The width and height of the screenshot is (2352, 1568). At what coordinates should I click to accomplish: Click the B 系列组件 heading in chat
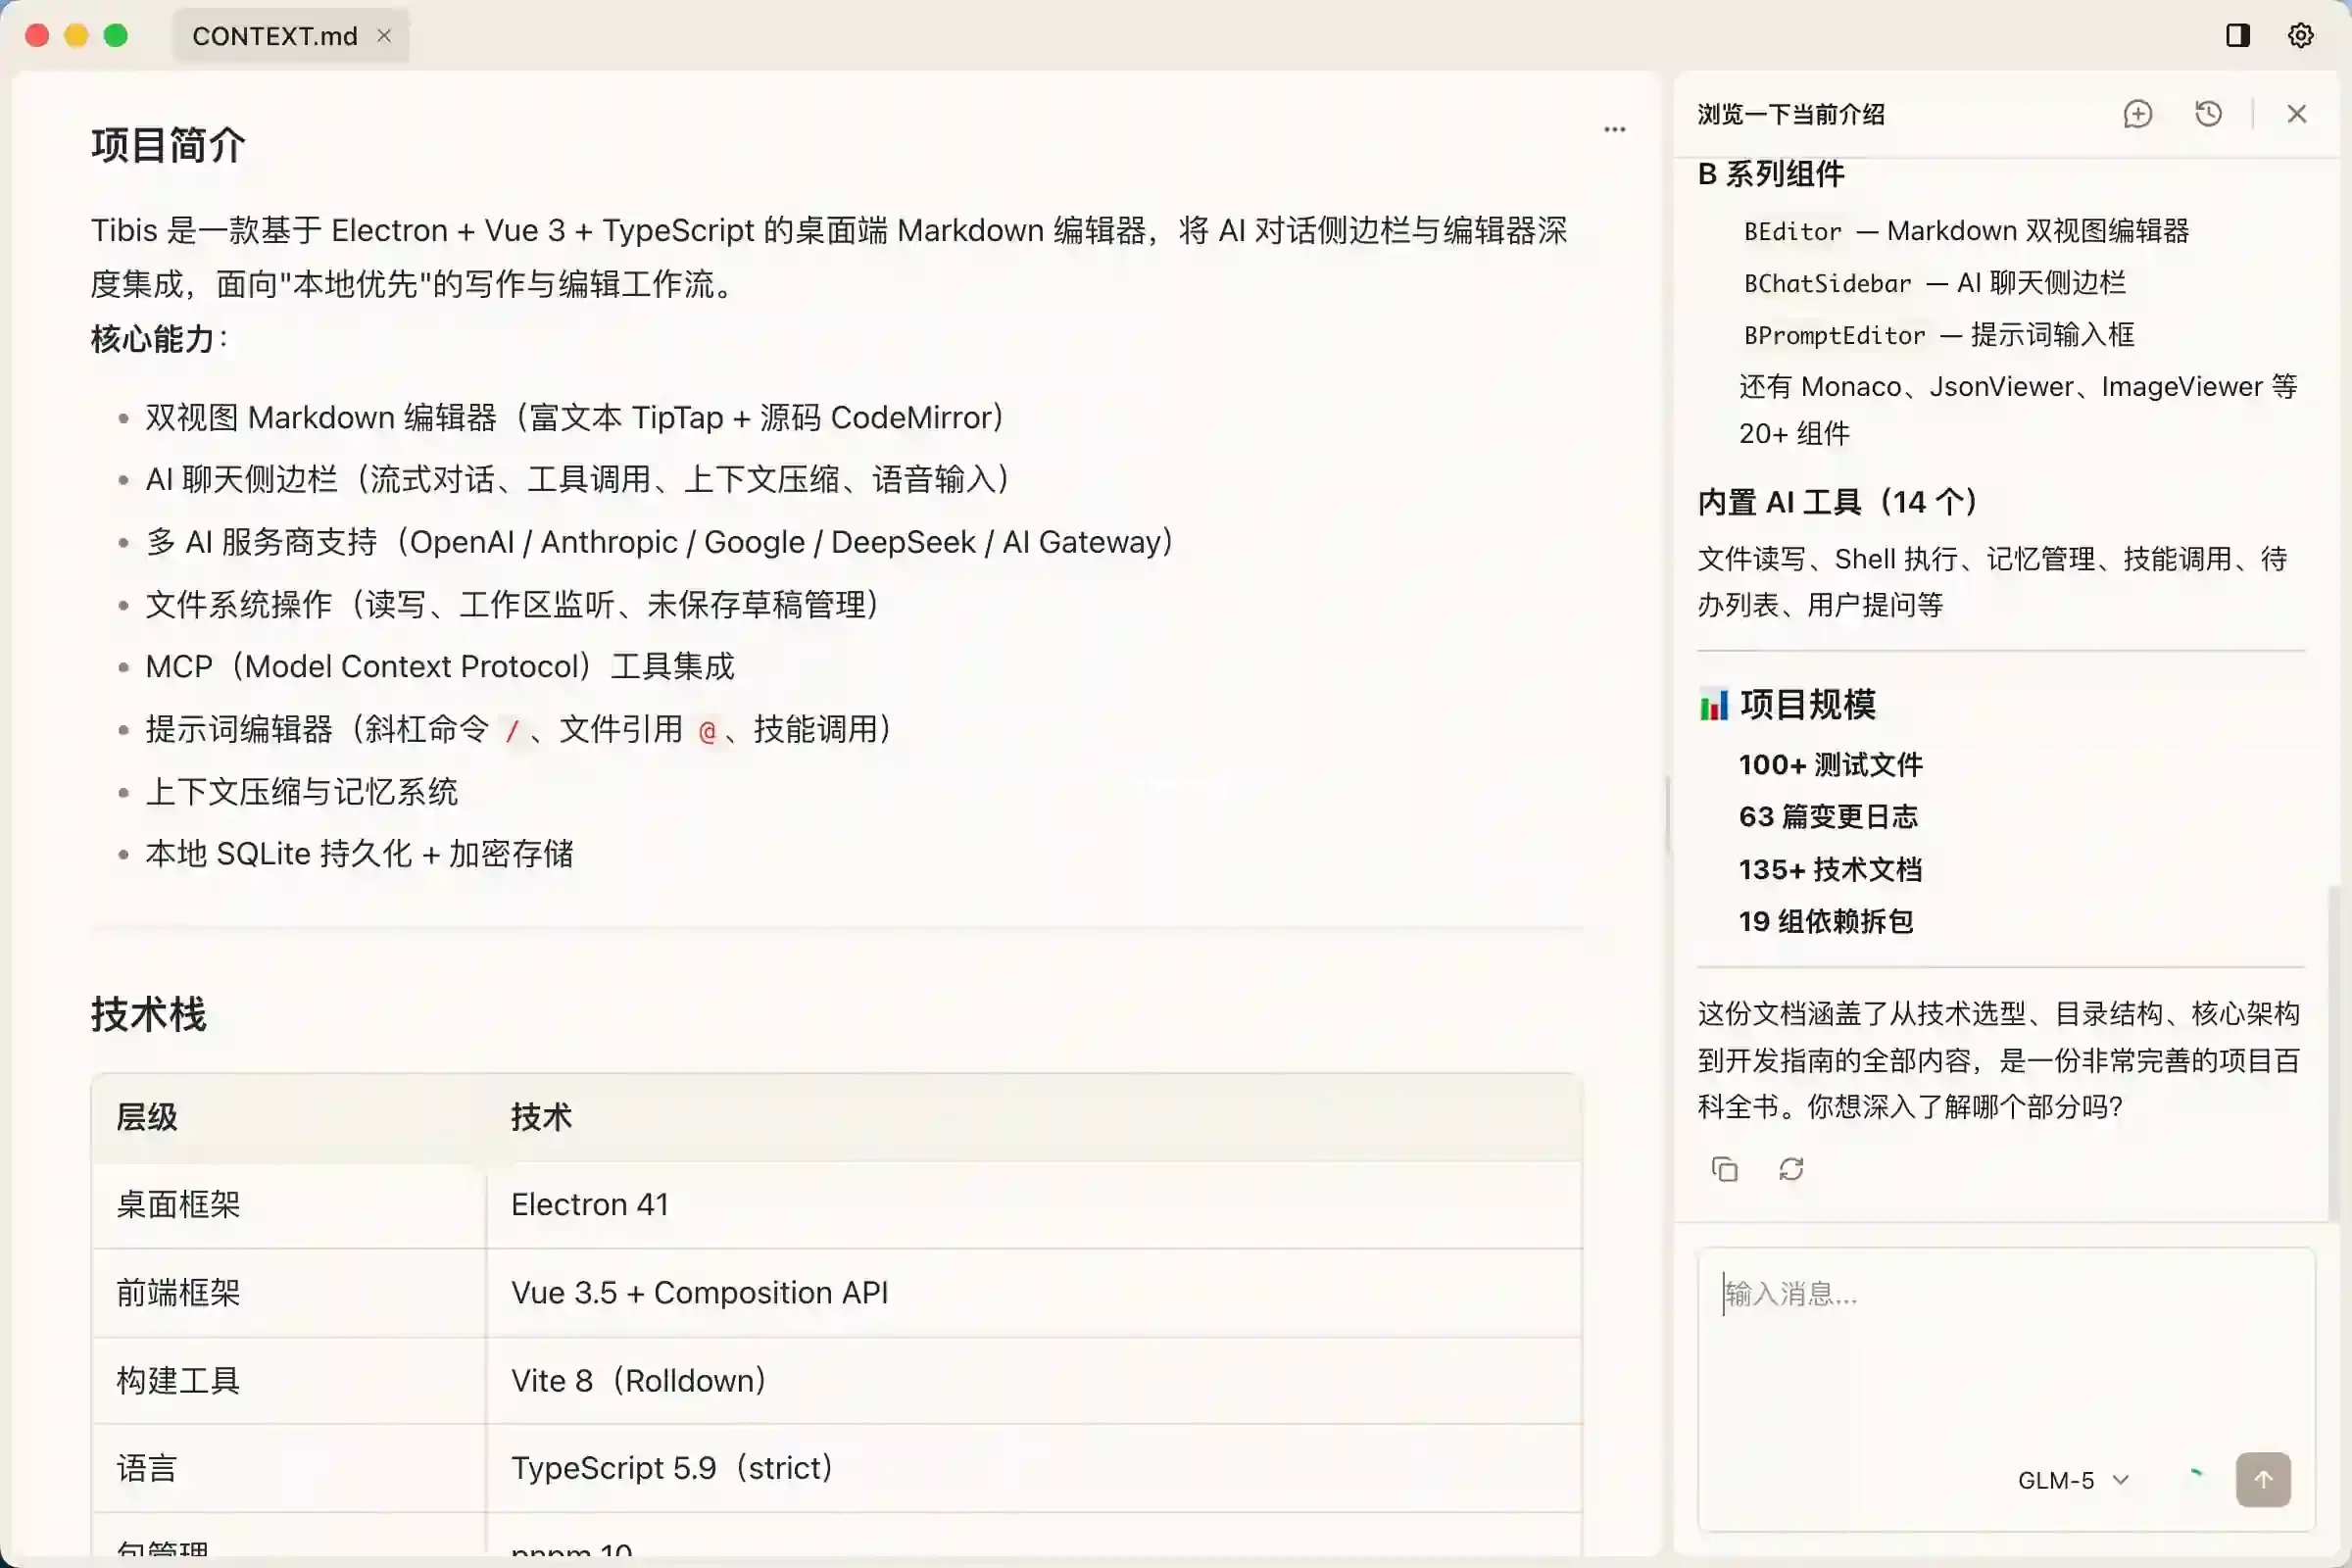[1771, 174]
